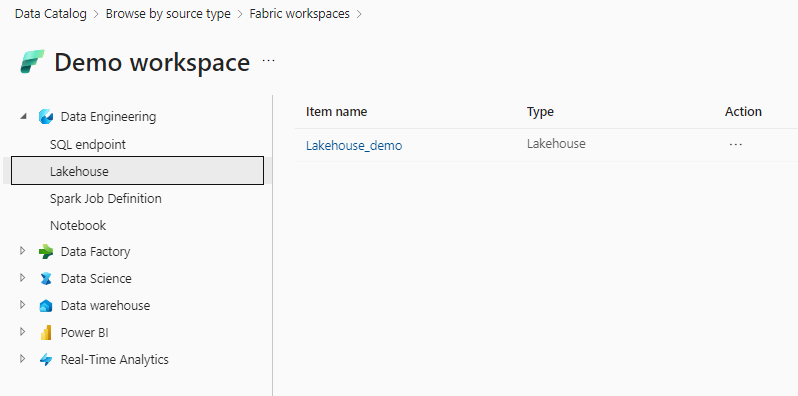Expand the Real-Time Analytics node

pos(22,359)
